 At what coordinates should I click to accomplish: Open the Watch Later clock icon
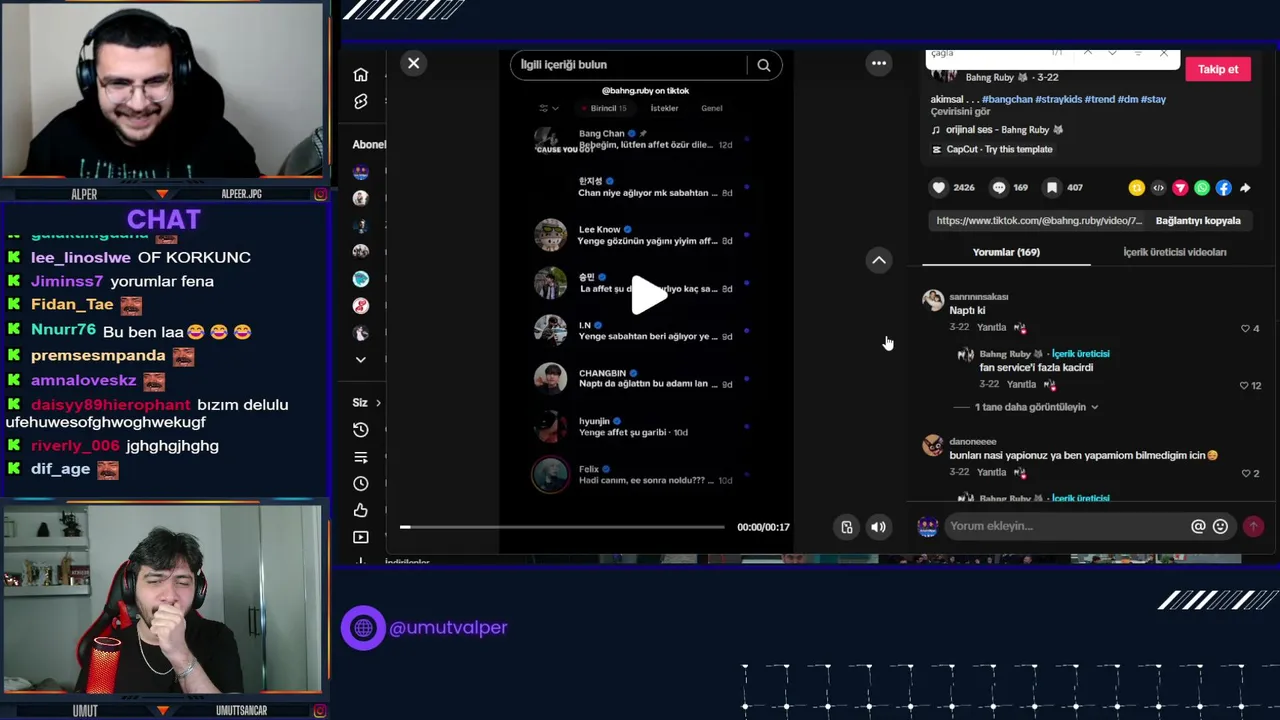tap(361, 483)
